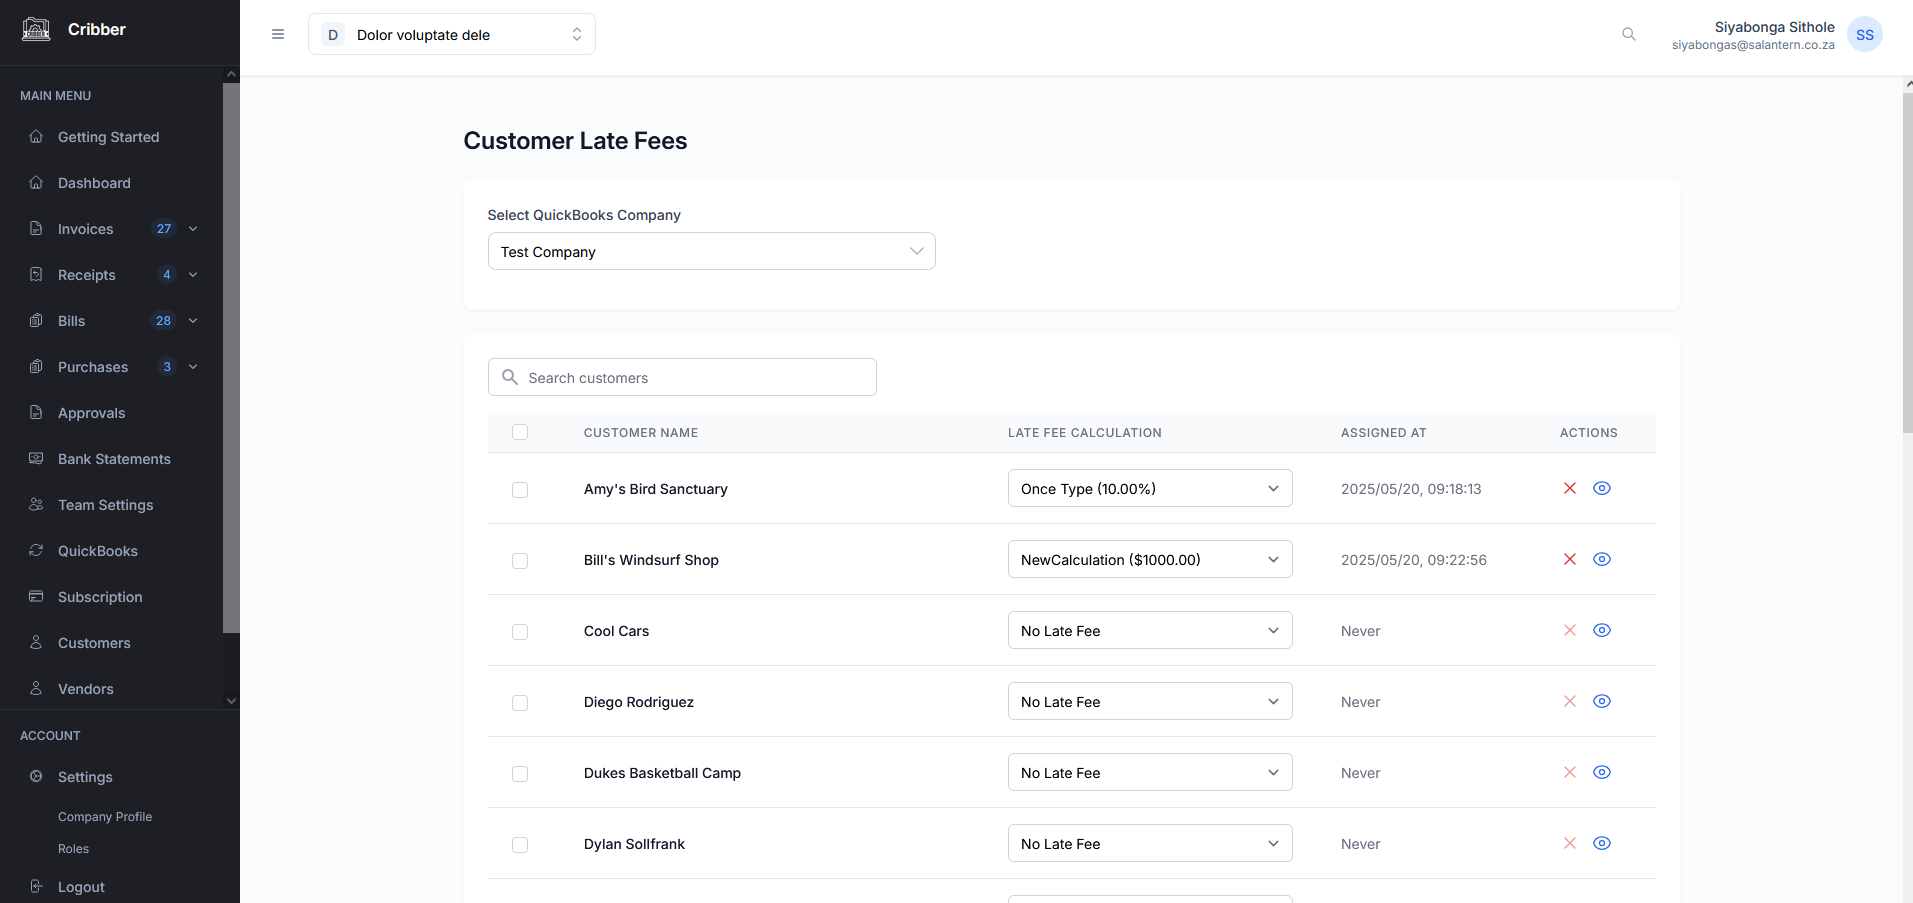Open late fee dropdown for Dukes Basketball Camp
1913x903 pixels.
(x=1150, y=772)
